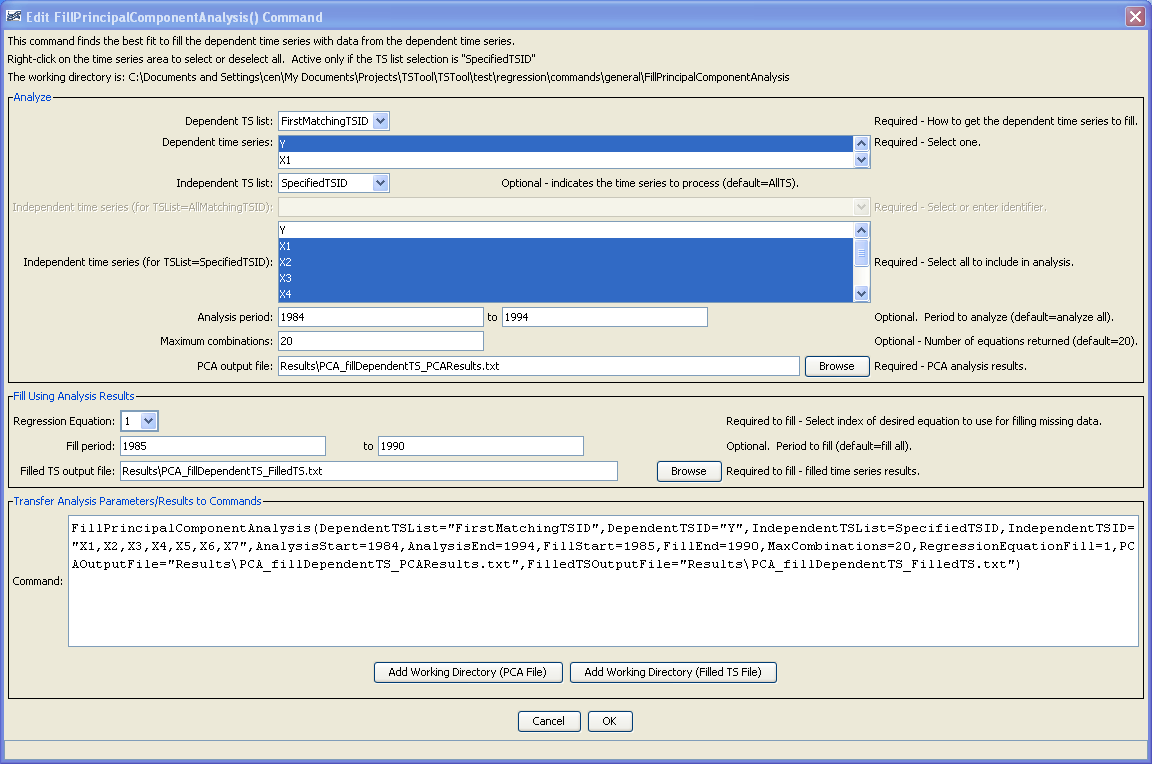
Task: Close the Edit FillPrincipalComponentAnalysis dialog
Action: pos(1137,16)
